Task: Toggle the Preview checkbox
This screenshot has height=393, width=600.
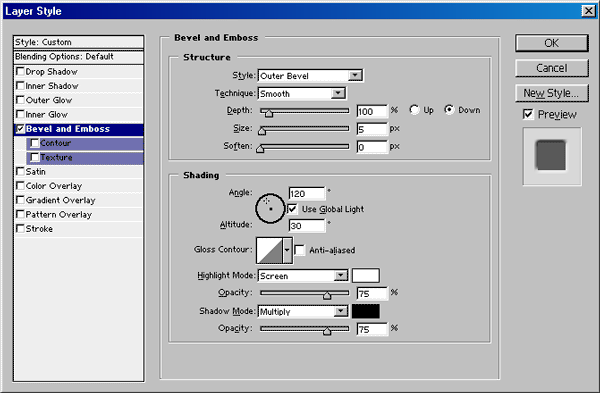Action: click(528, 114)
